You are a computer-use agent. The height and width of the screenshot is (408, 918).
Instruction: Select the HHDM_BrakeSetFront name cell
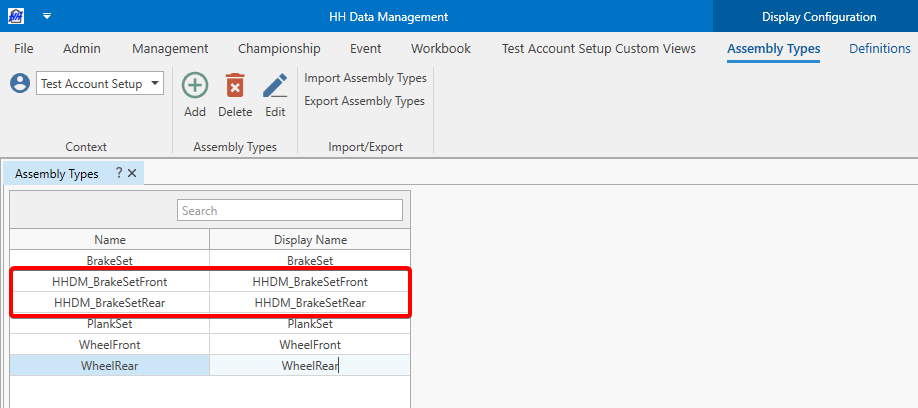[110, 282]
